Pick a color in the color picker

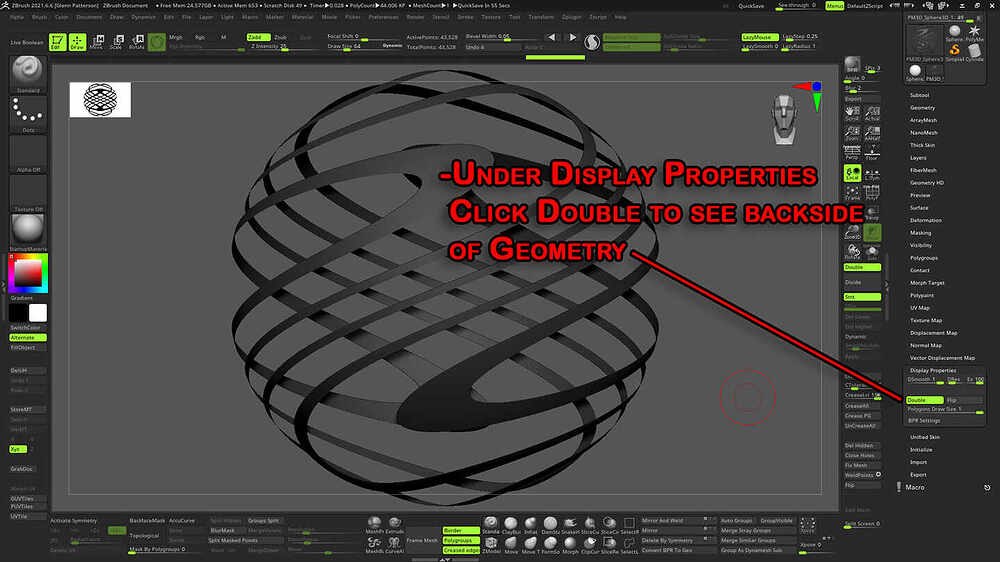click(28, 273)
